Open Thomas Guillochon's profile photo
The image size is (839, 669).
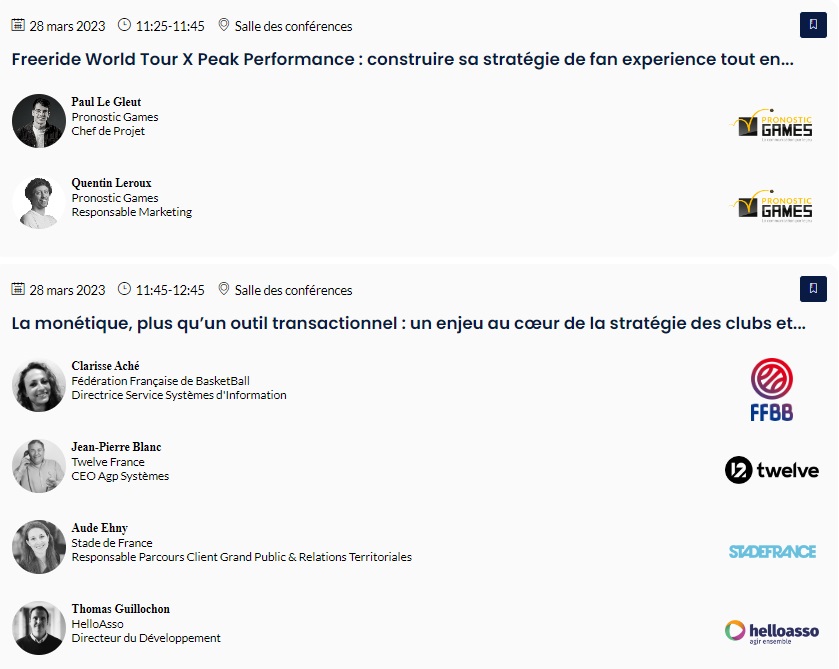click(x=39, y=628)
